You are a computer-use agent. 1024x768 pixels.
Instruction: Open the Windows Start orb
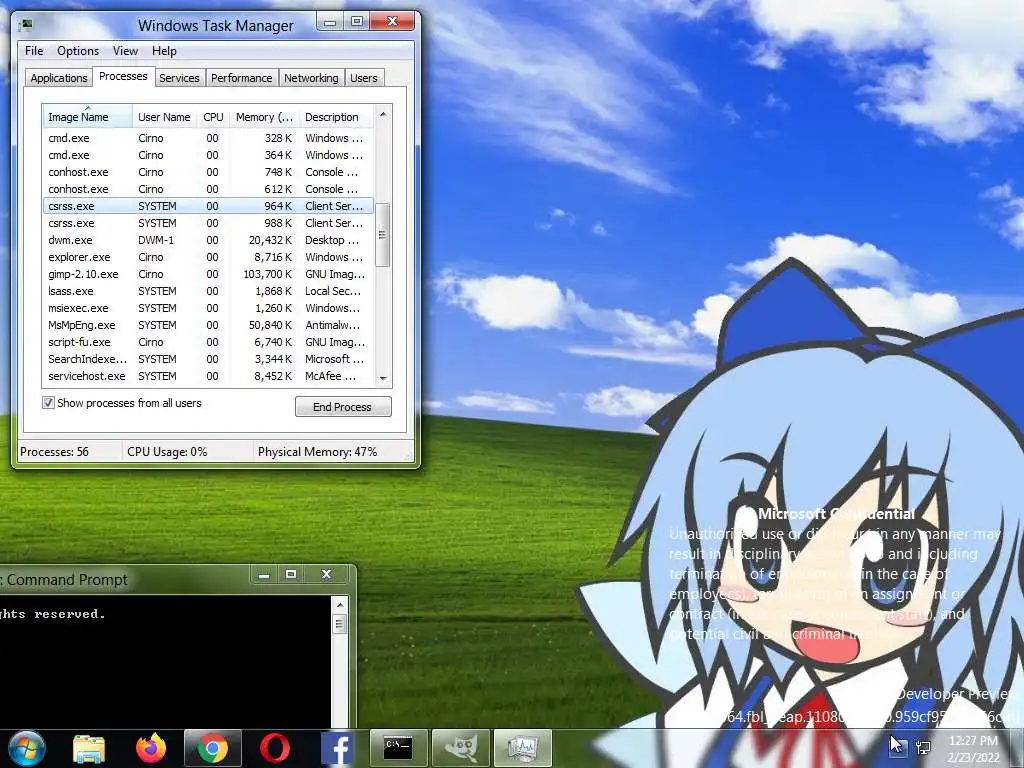(27, 748)
